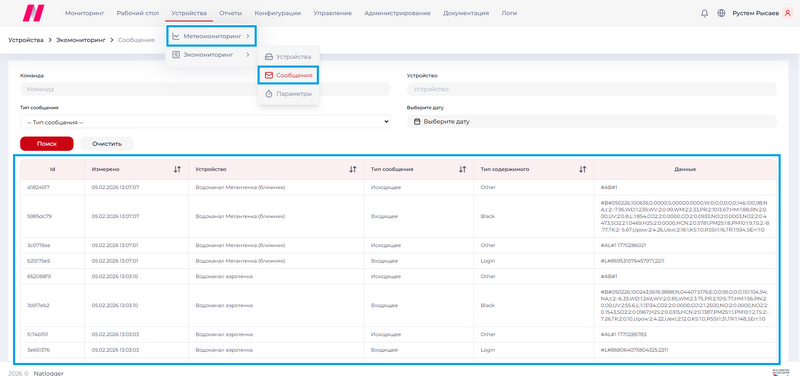Click the red Поиск button

tap(47, 144)
